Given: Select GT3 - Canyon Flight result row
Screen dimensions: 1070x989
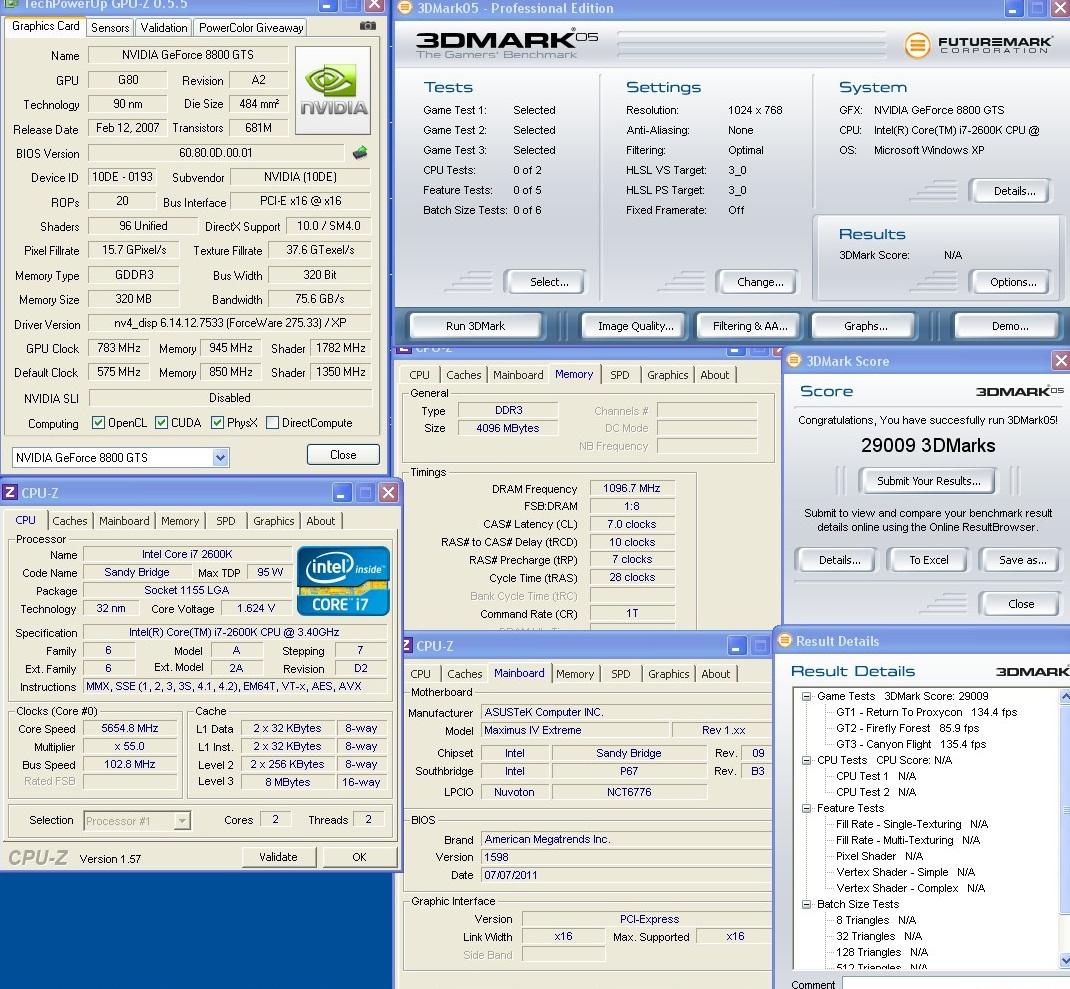Looking at the screenshot, I should pos(910,744).
